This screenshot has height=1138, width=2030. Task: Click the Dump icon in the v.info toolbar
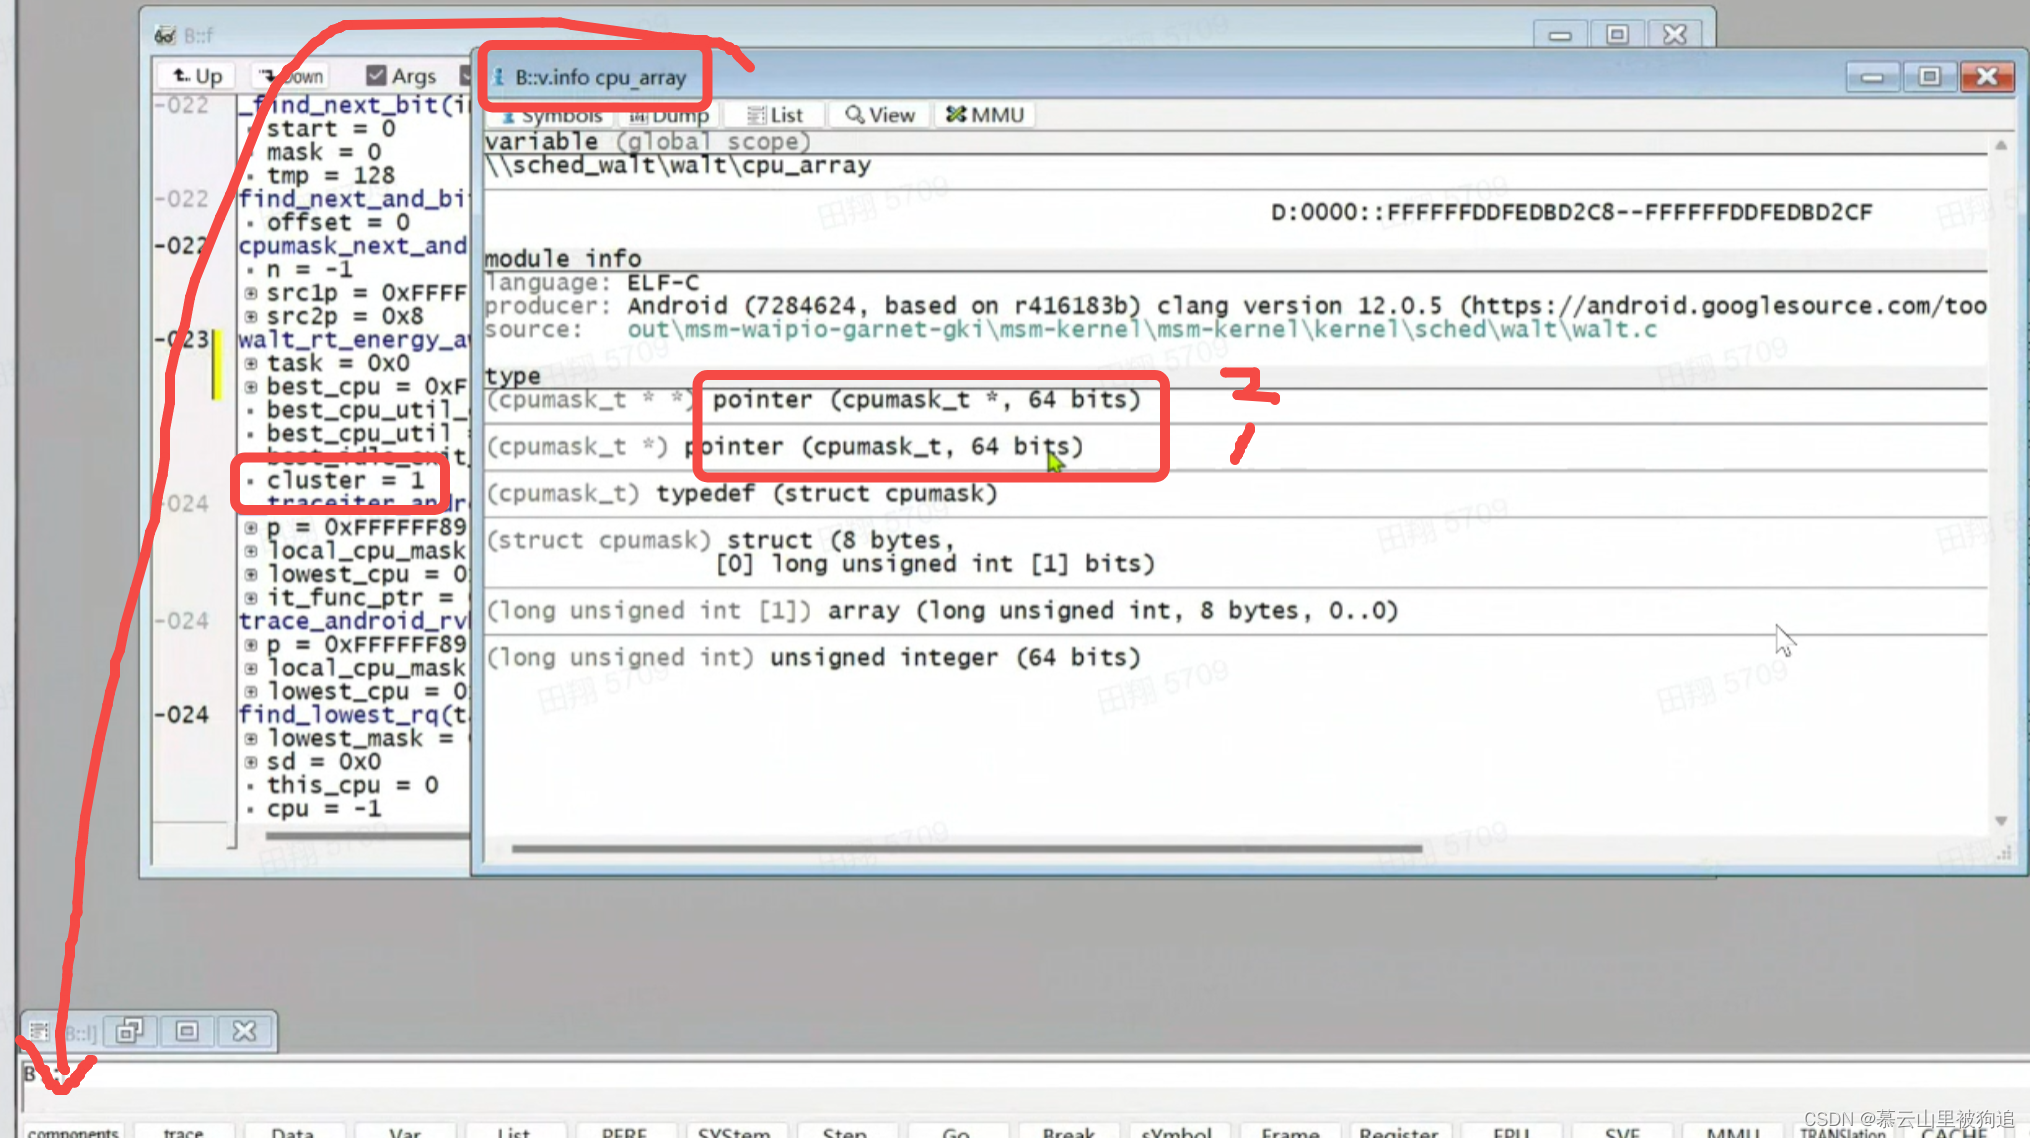click(x=668, y=115)
